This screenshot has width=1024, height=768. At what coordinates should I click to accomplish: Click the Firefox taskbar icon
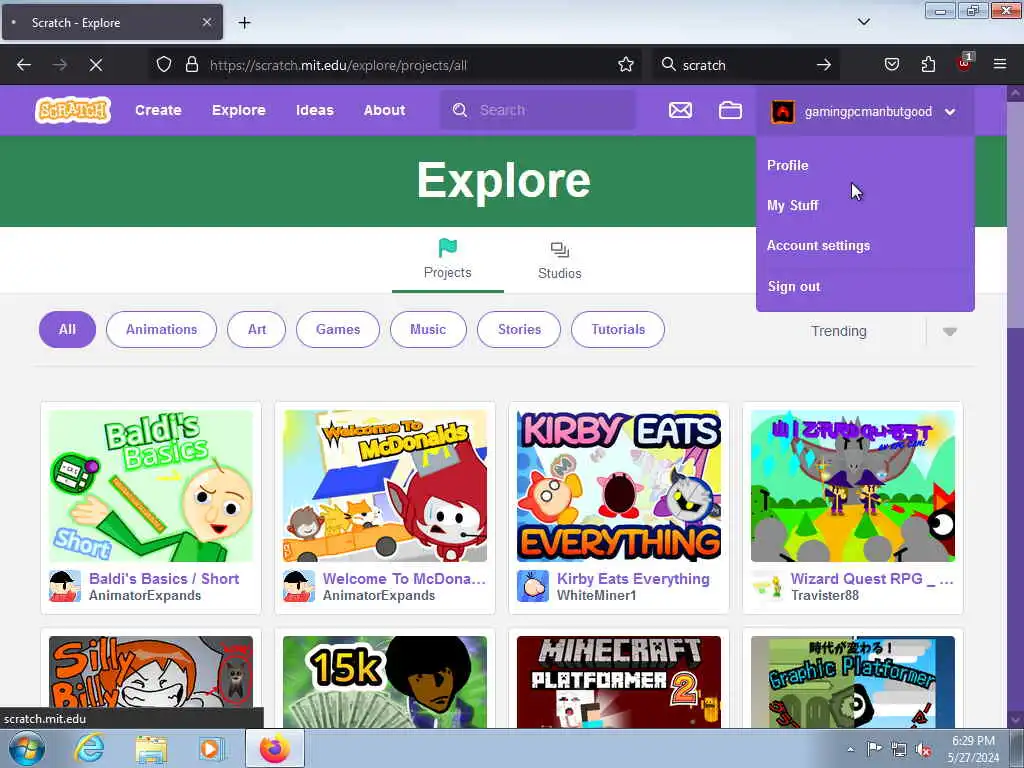275,748
